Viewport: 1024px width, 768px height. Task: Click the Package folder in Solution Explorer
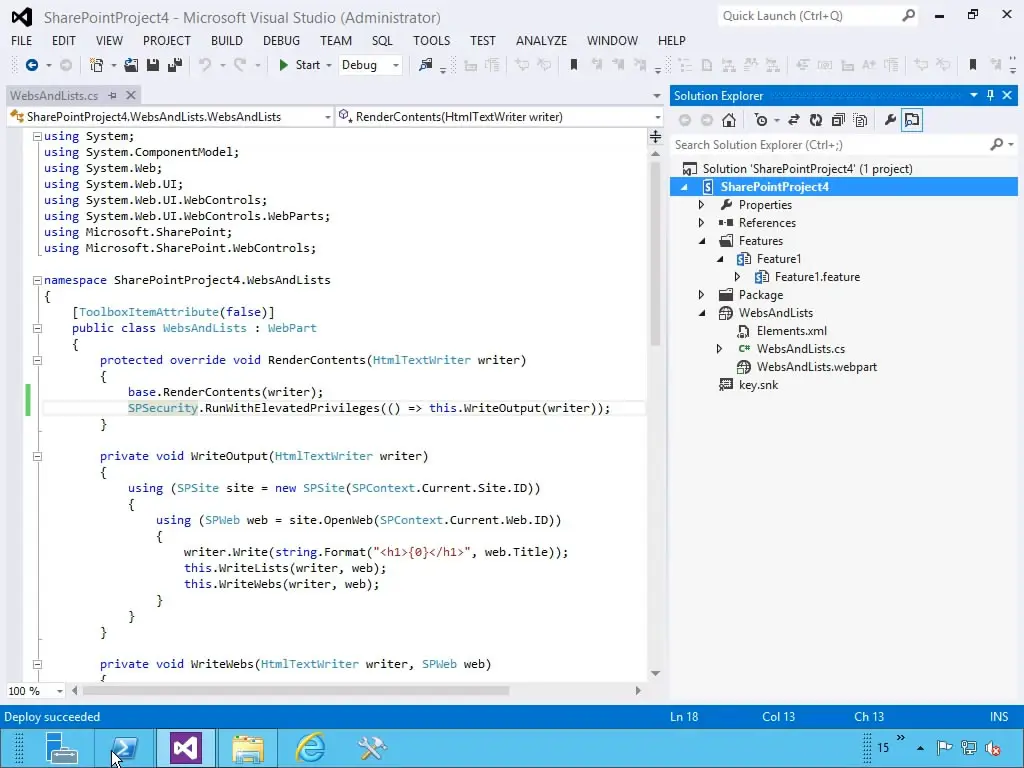point(760,295)
